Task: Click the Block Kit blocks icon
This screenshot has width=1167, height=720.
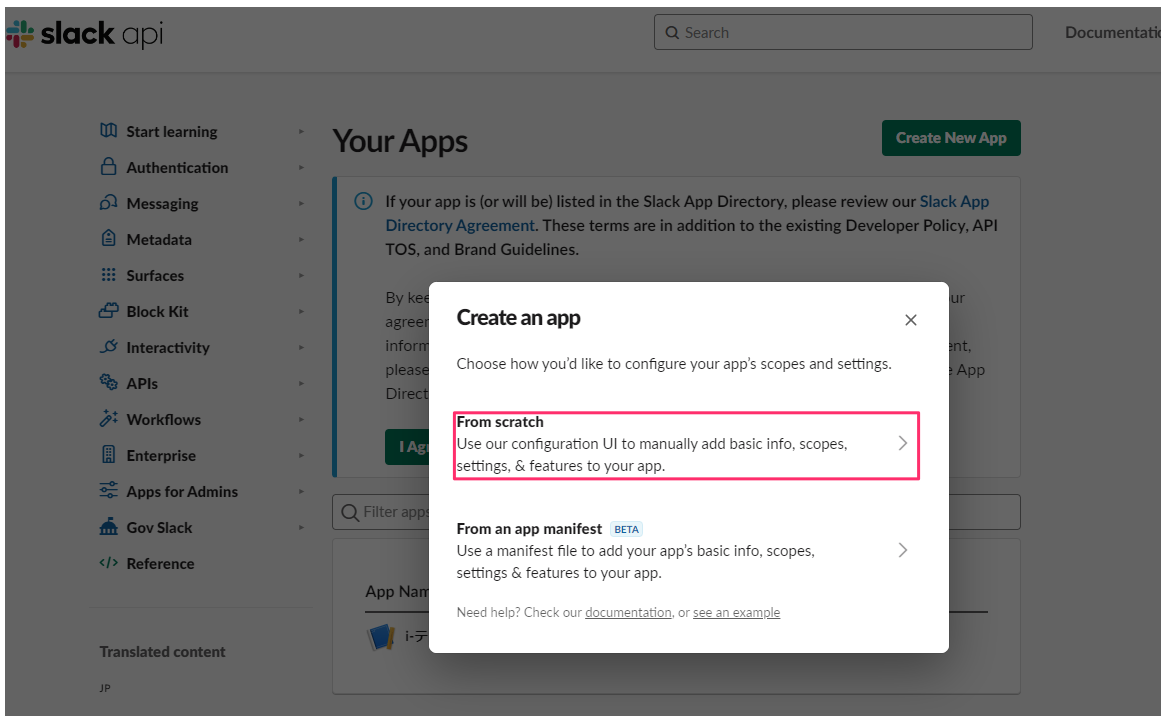Action: coord(109,310)
